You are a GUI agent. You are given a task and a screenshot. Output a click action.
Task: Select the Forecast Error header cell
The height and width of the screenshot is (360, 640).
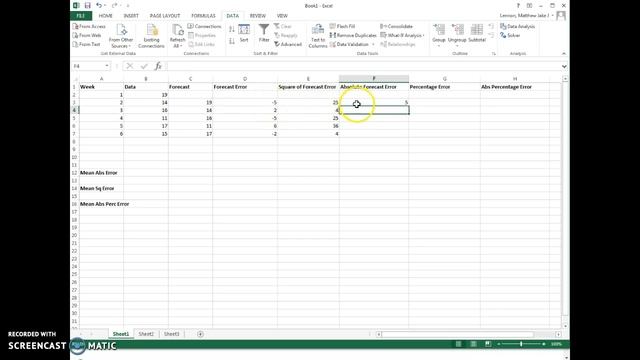click(245, 87)
